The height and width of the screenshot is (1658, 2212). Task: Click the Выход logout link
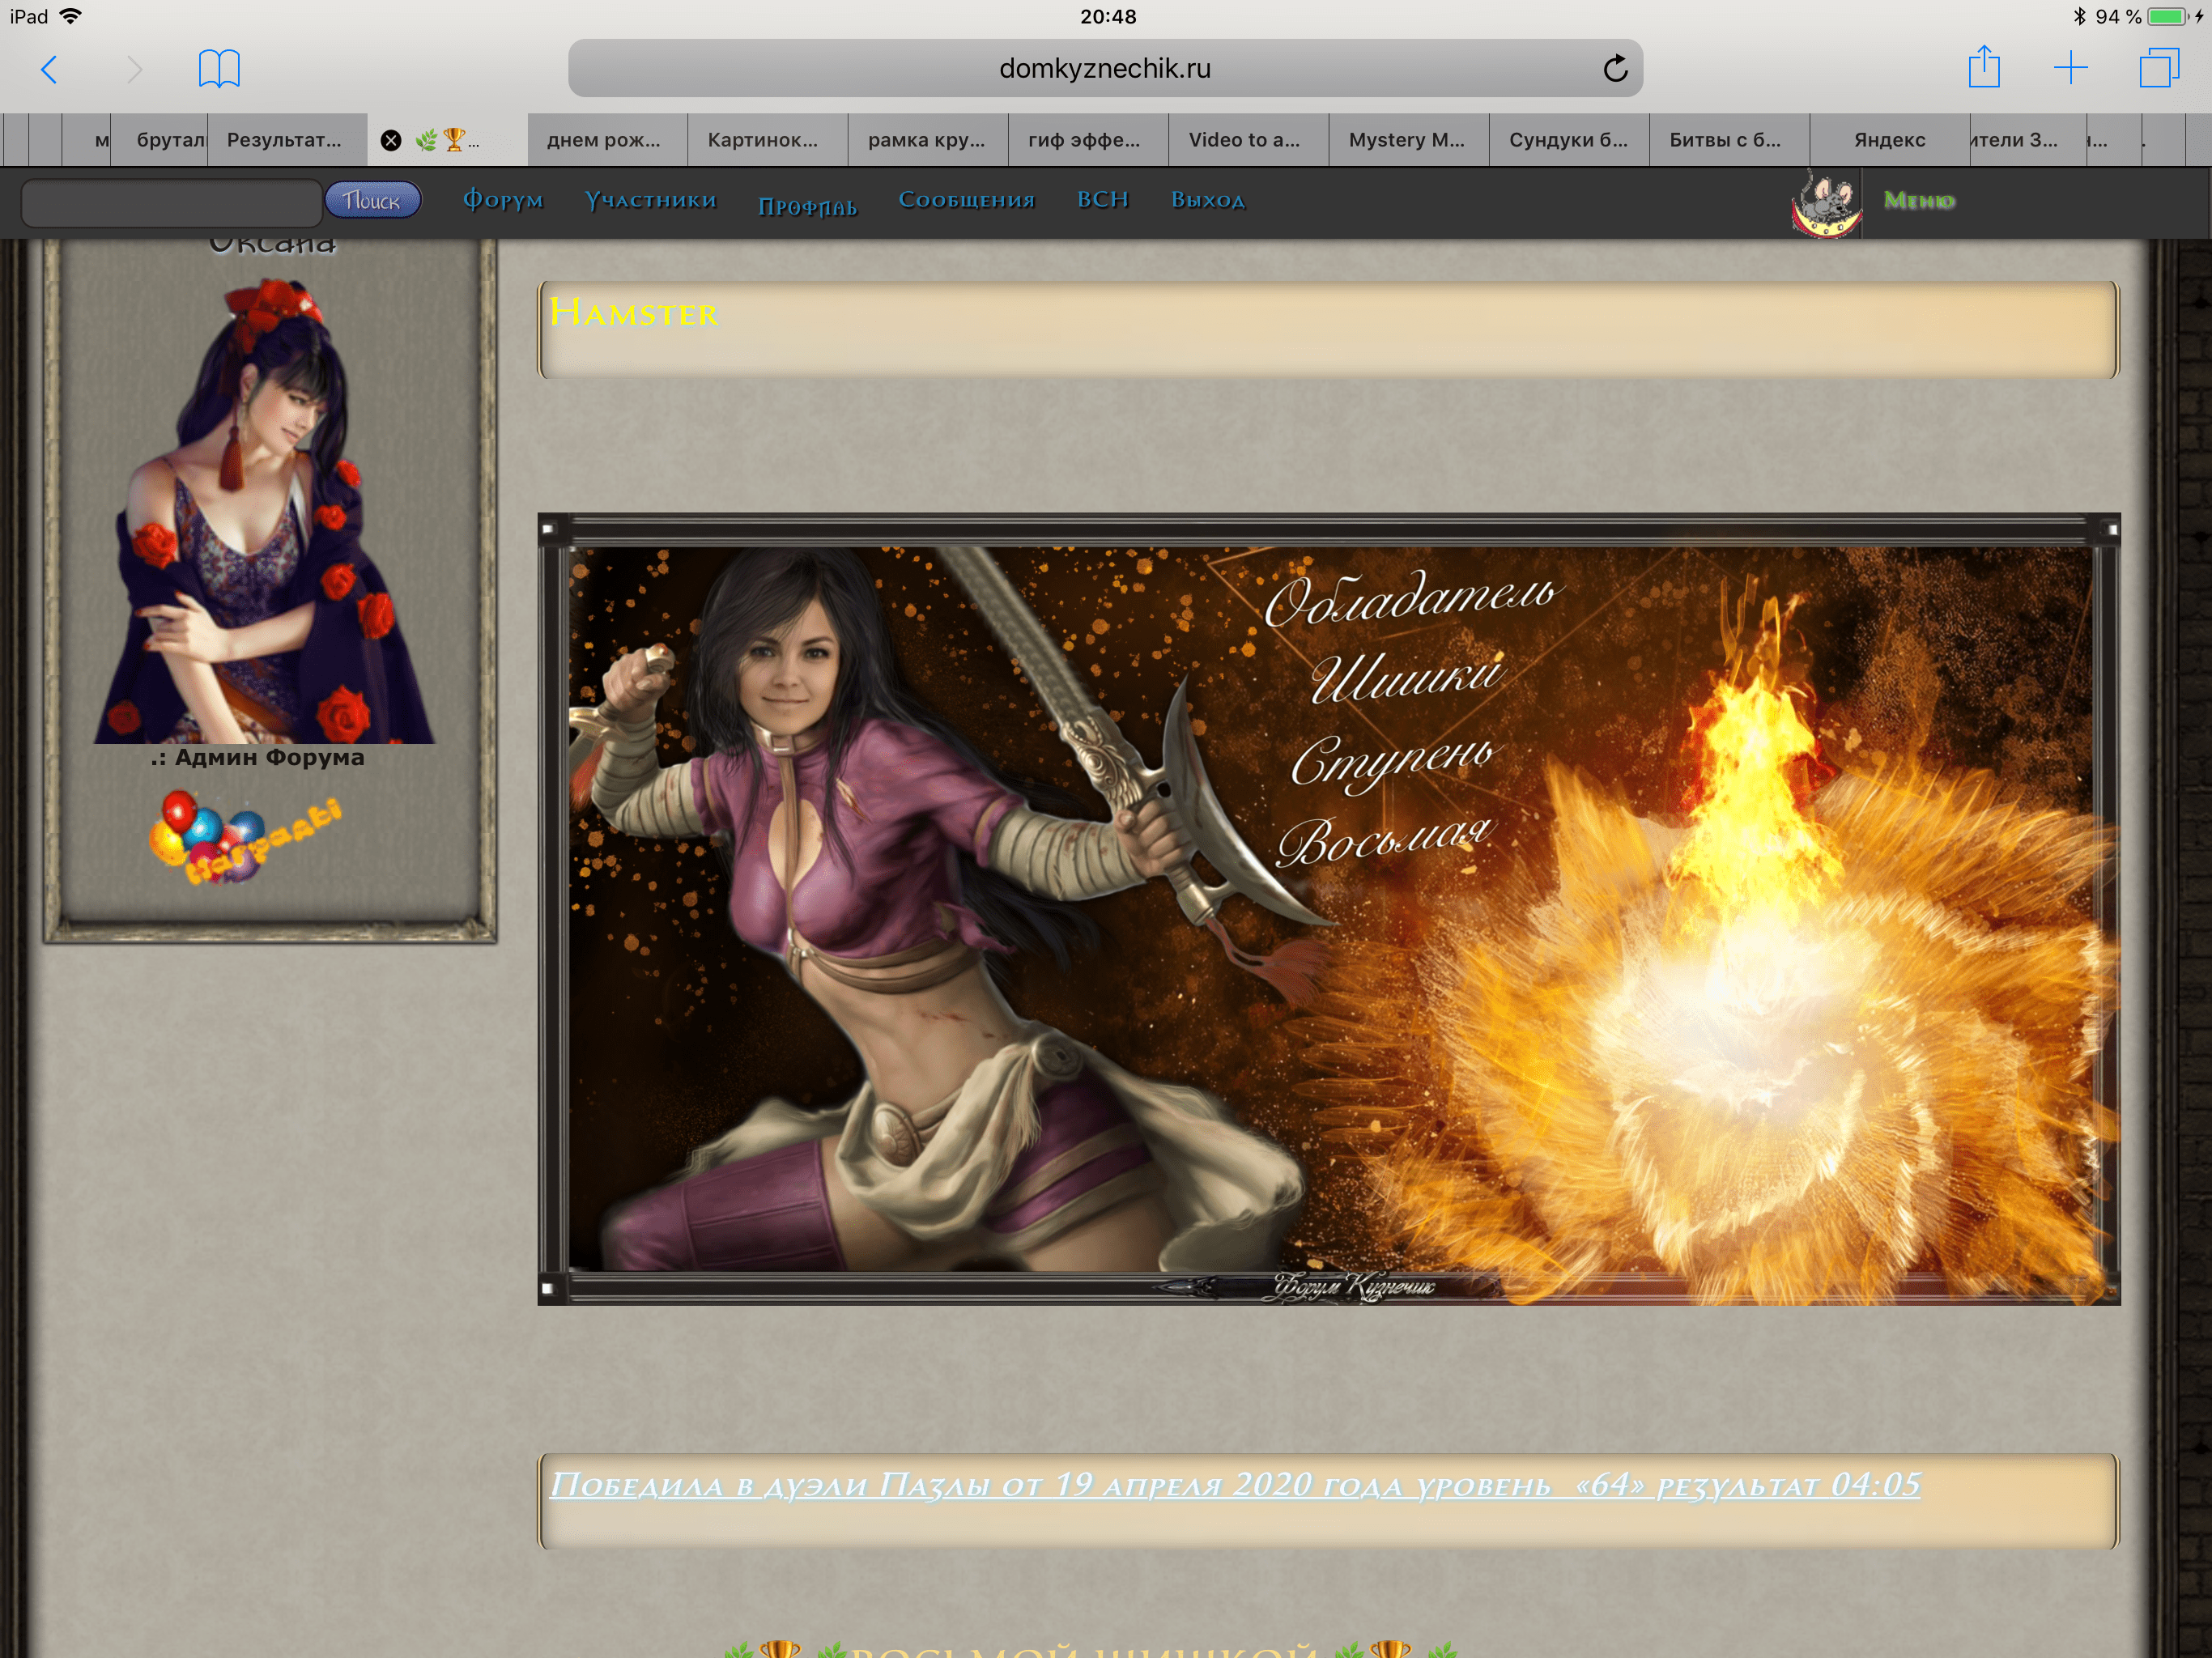tap(1208, 200)
